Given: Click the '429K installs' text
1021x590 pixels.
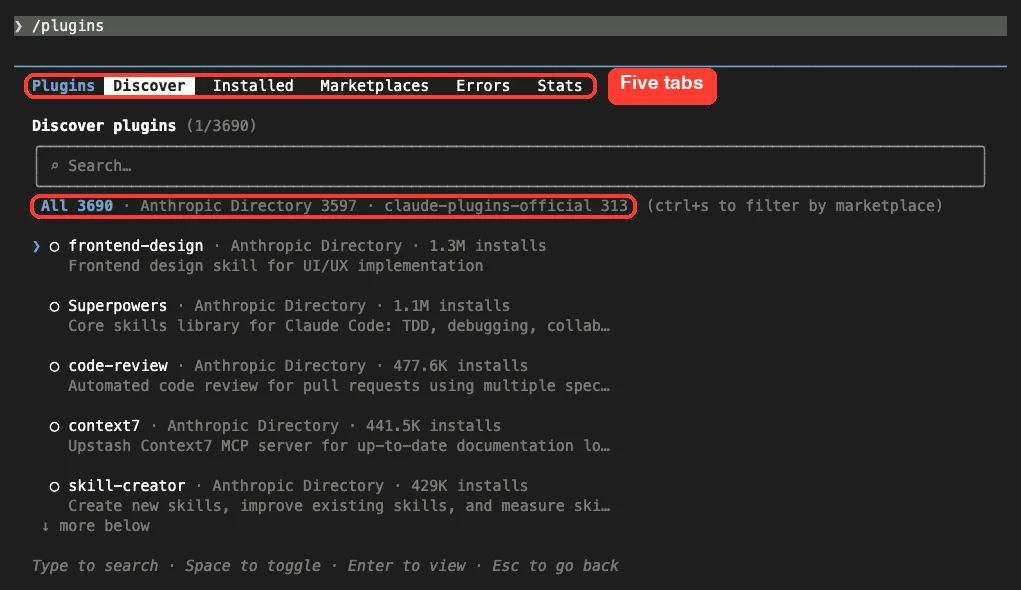Looking at the screenshot, I should (x=469, y=485).
